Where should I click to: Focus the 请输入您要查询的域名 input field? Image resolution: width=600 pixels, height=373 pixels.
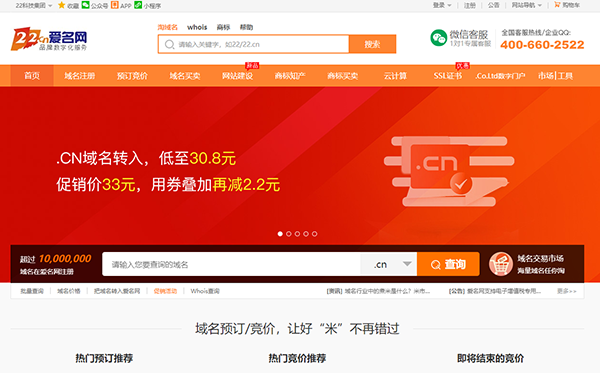pyautogui.click(x=231, y=264)
